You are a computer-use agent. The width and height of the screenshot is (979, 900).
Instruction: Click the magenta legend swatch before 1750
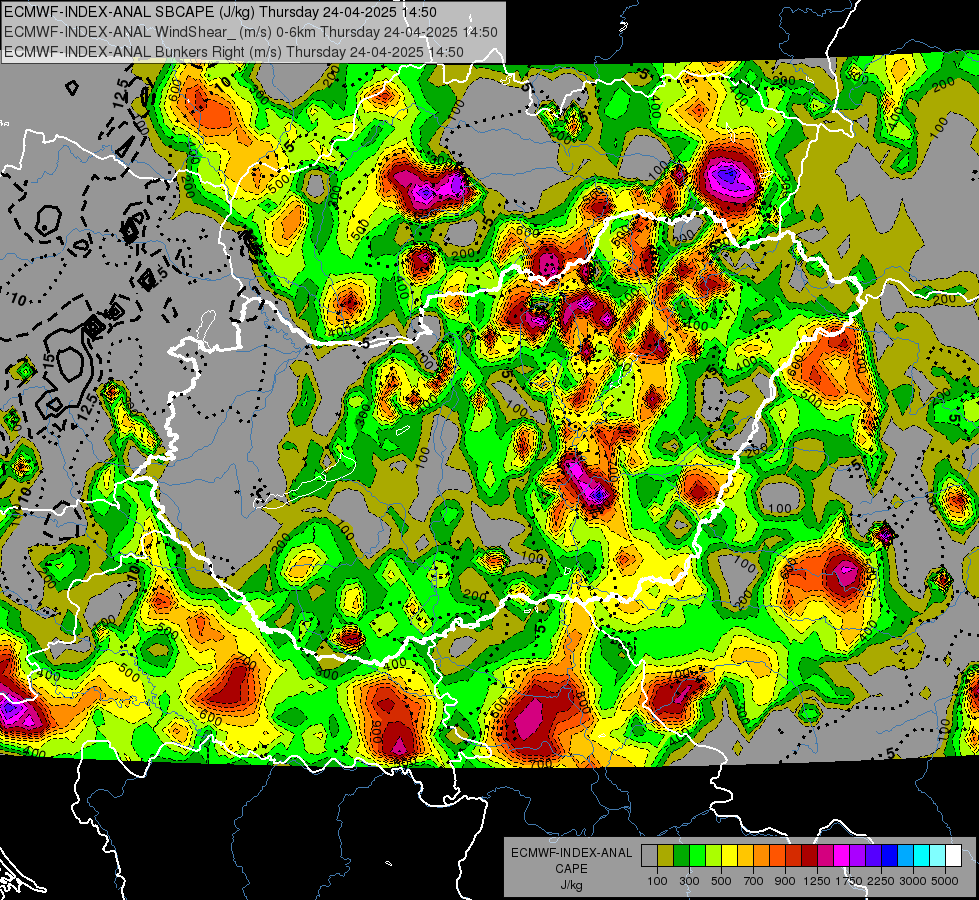[842, 855]
